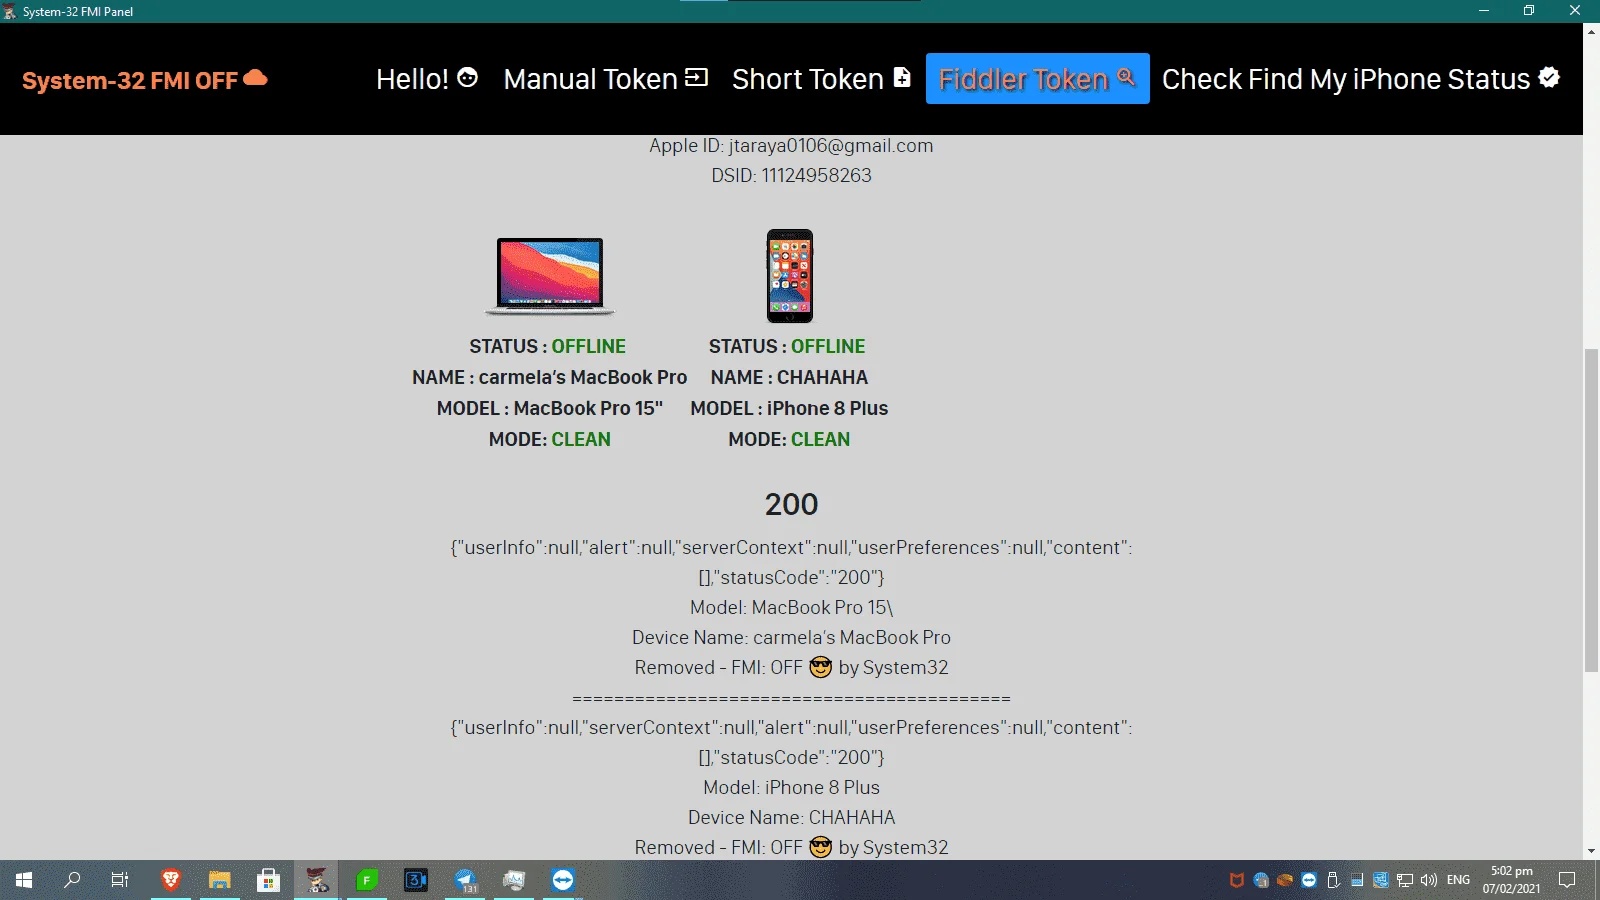
Task: Click 'Model: iPhone 8 Plus' log line
Action: (x=791, y=787)
